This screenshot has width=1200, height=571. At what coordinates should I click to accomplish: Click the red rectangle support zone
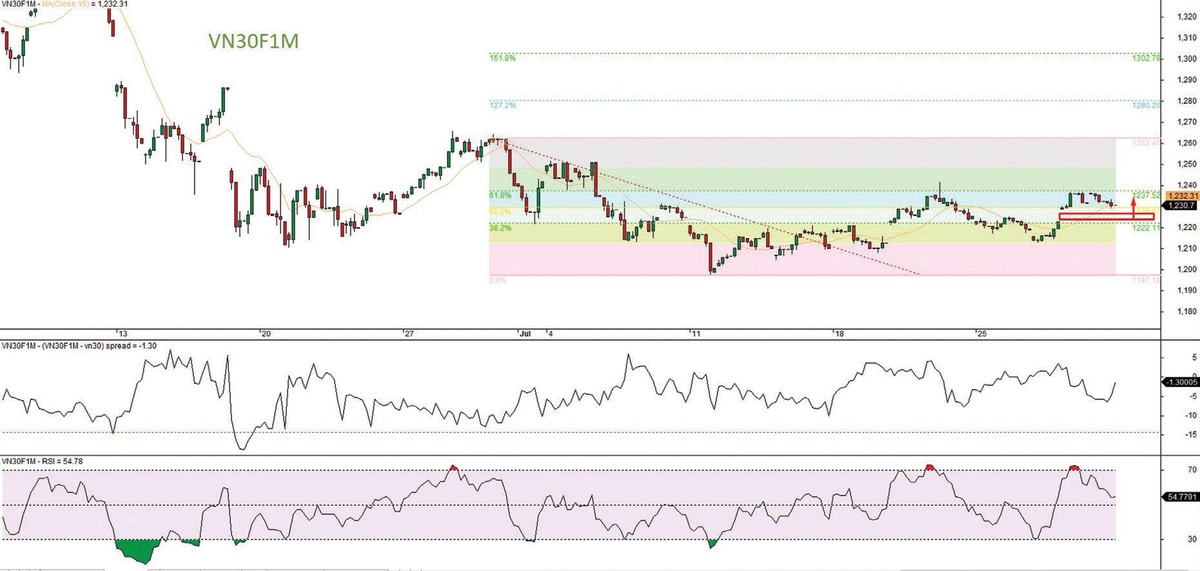1105,216
